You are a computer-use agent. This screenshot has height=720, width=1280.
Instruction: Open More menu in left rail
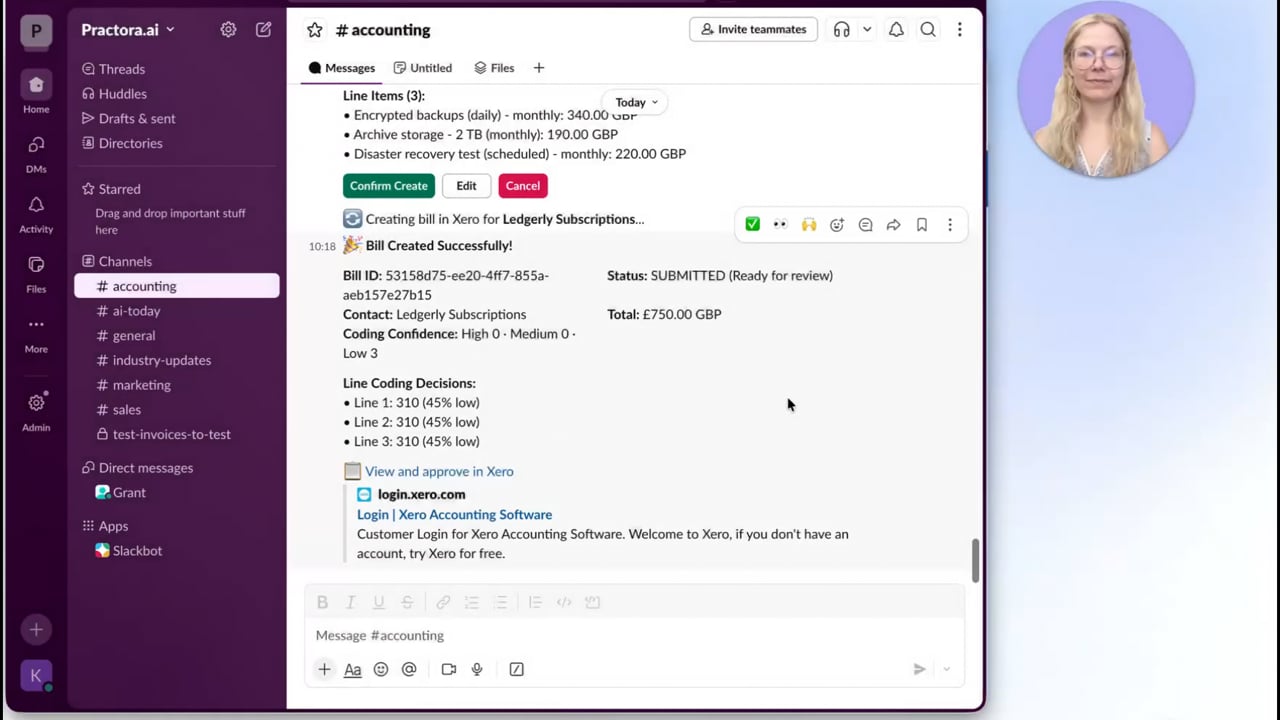(x=36, y=333)
